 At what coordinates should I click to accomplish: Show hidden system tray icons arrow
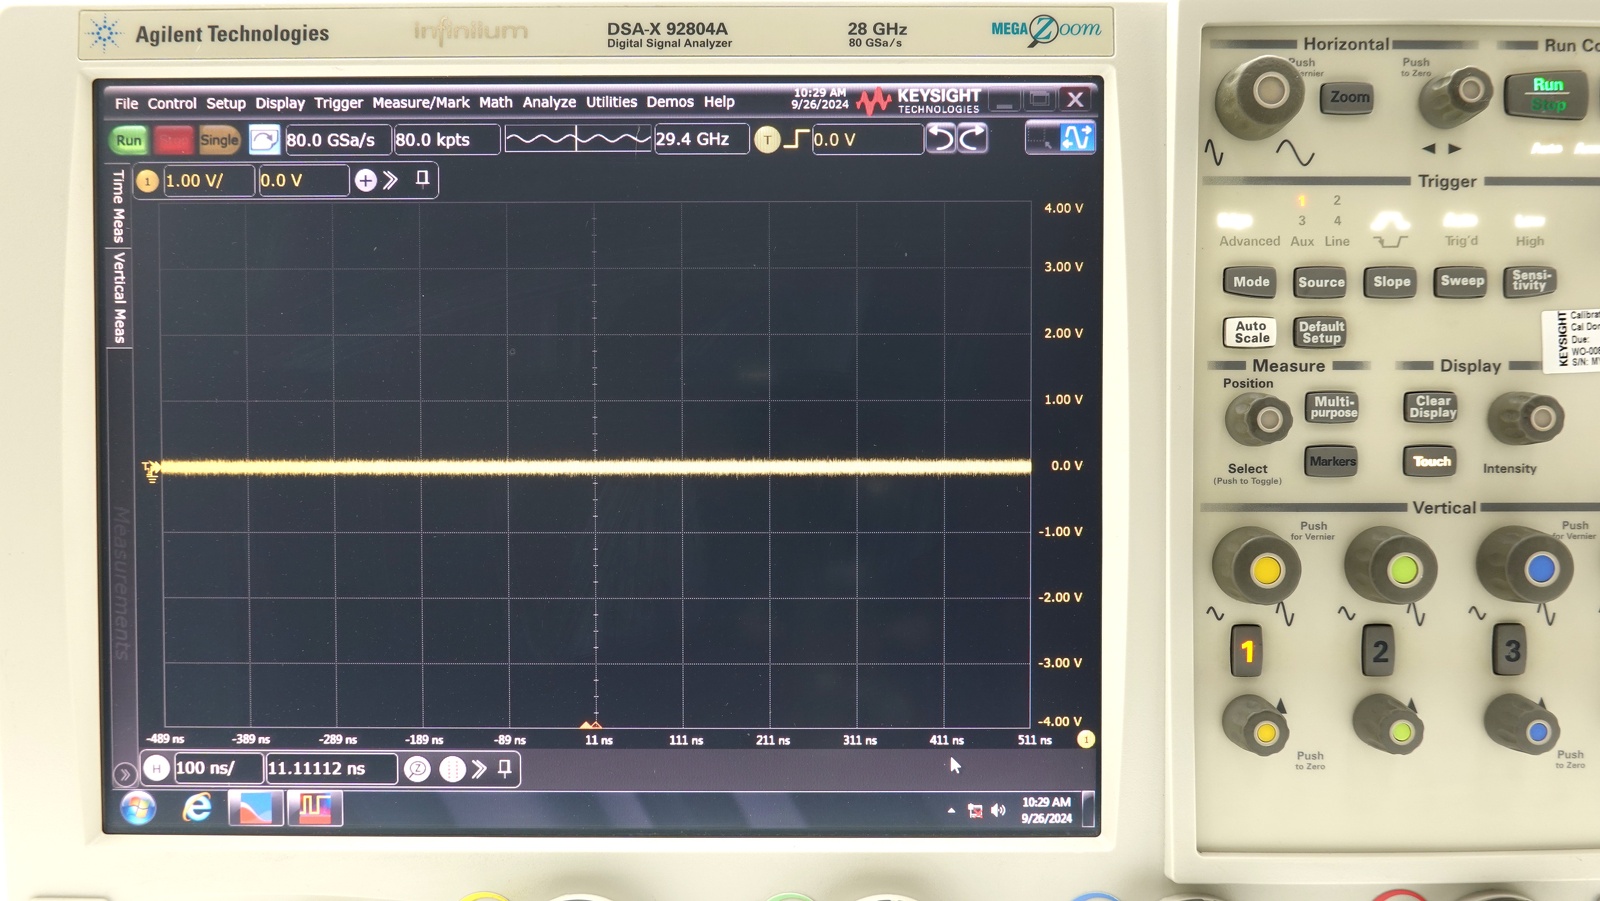tap(951, 810)
